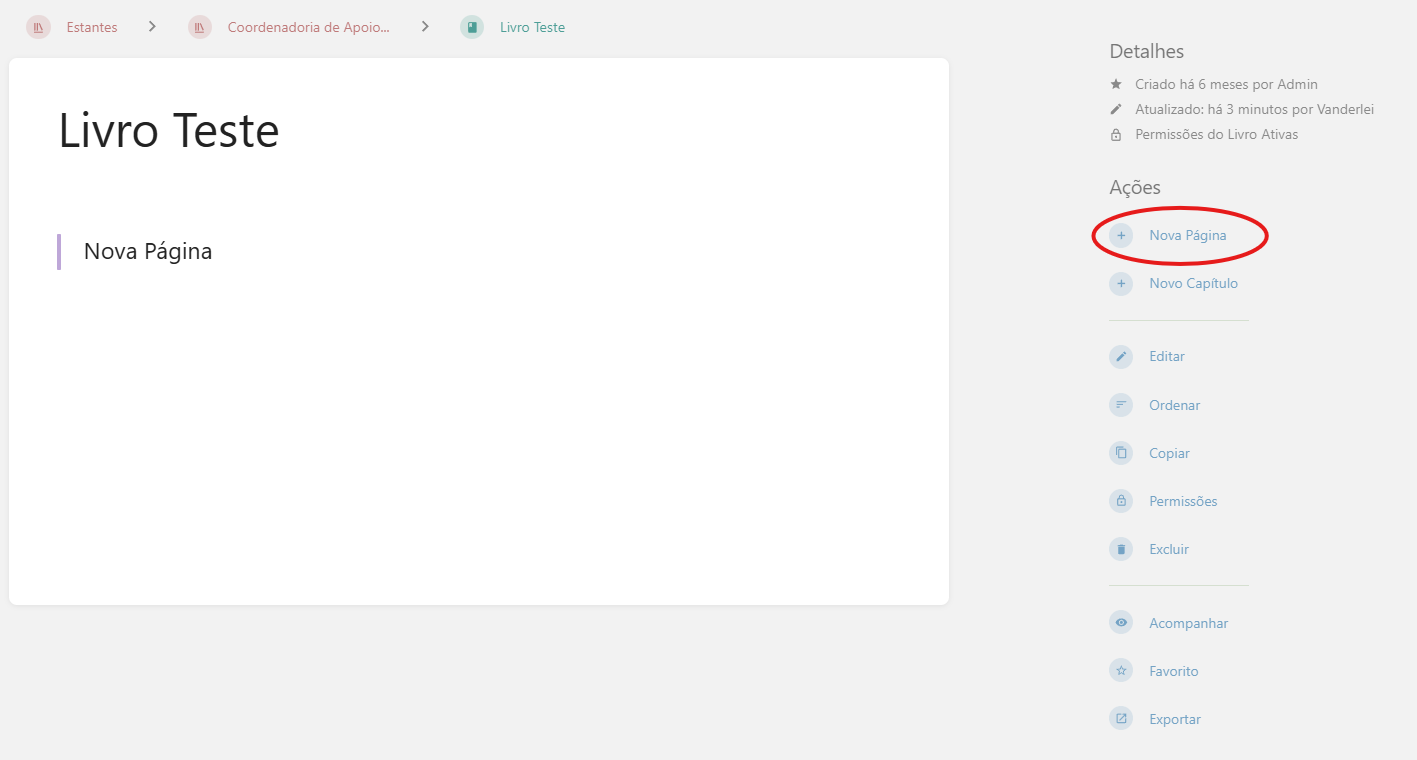This screenshot has width=1417, height=760.
Task: Go to Coordenadoria de Apoio breadcrumb
Action: 309,27
